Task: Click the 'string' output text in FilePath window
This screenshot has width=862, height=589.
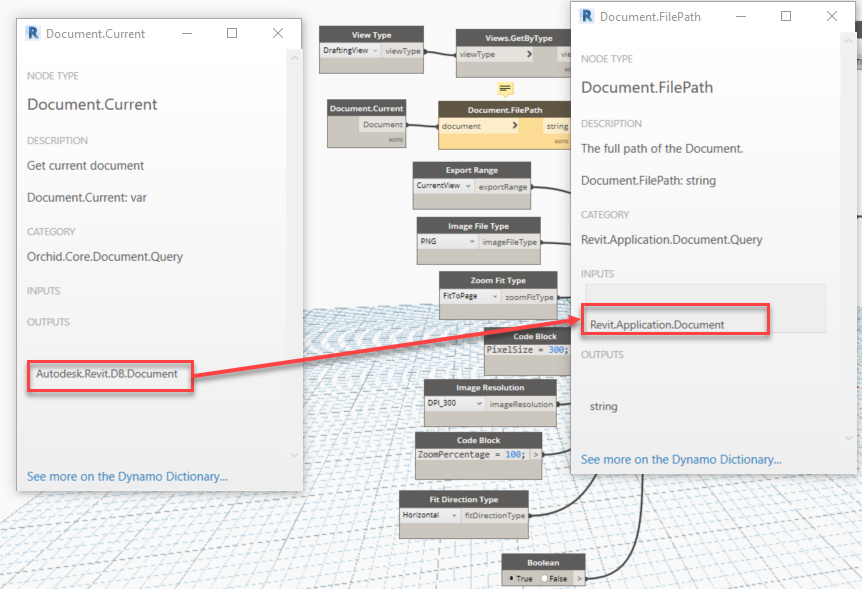Action: [604, 406]
